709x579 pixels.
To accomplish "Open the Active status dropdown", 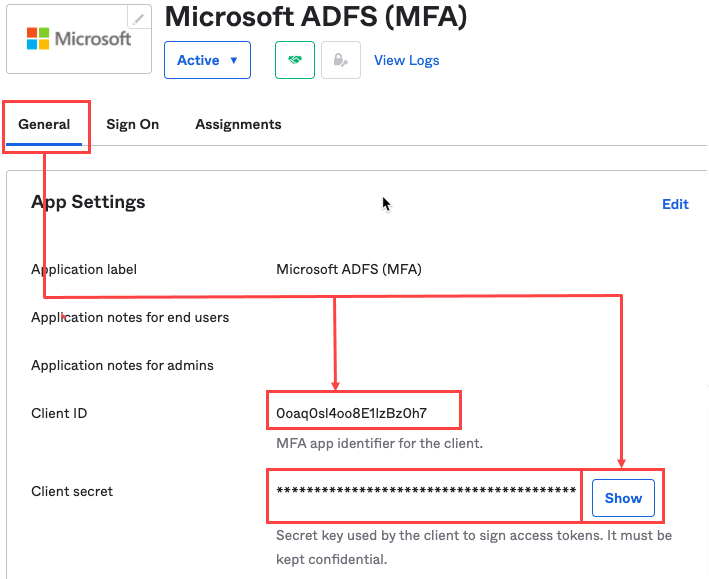I will coord(207,60).
